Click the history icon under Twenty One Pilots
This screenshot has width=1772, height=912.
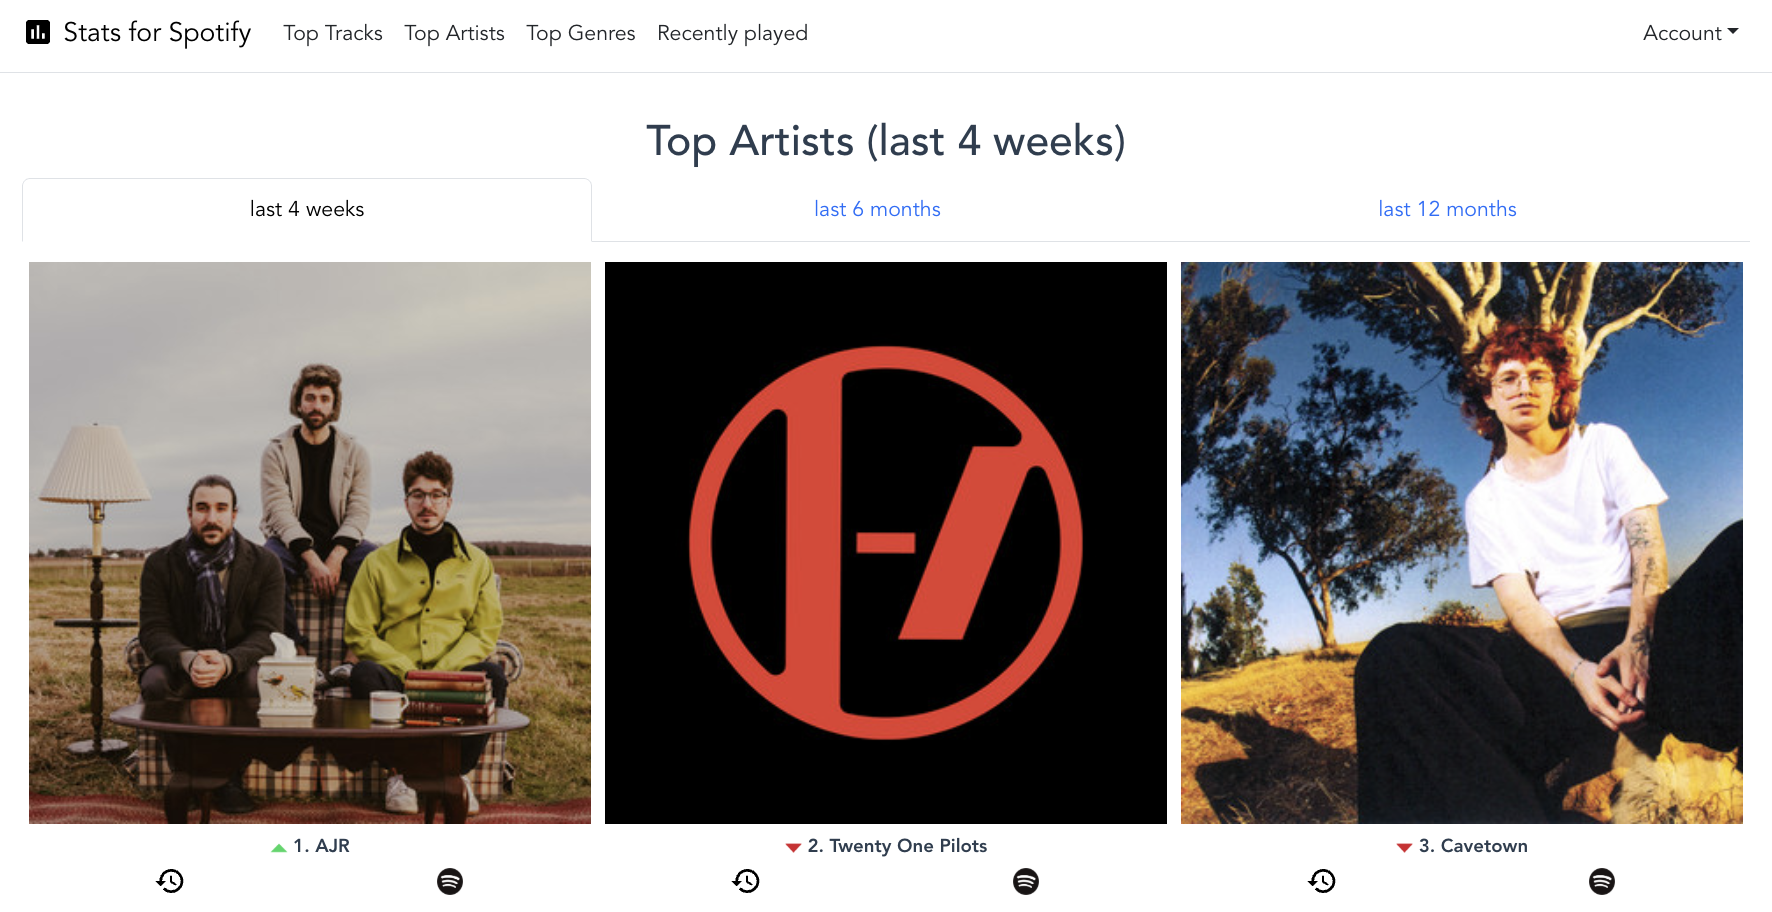746,881
